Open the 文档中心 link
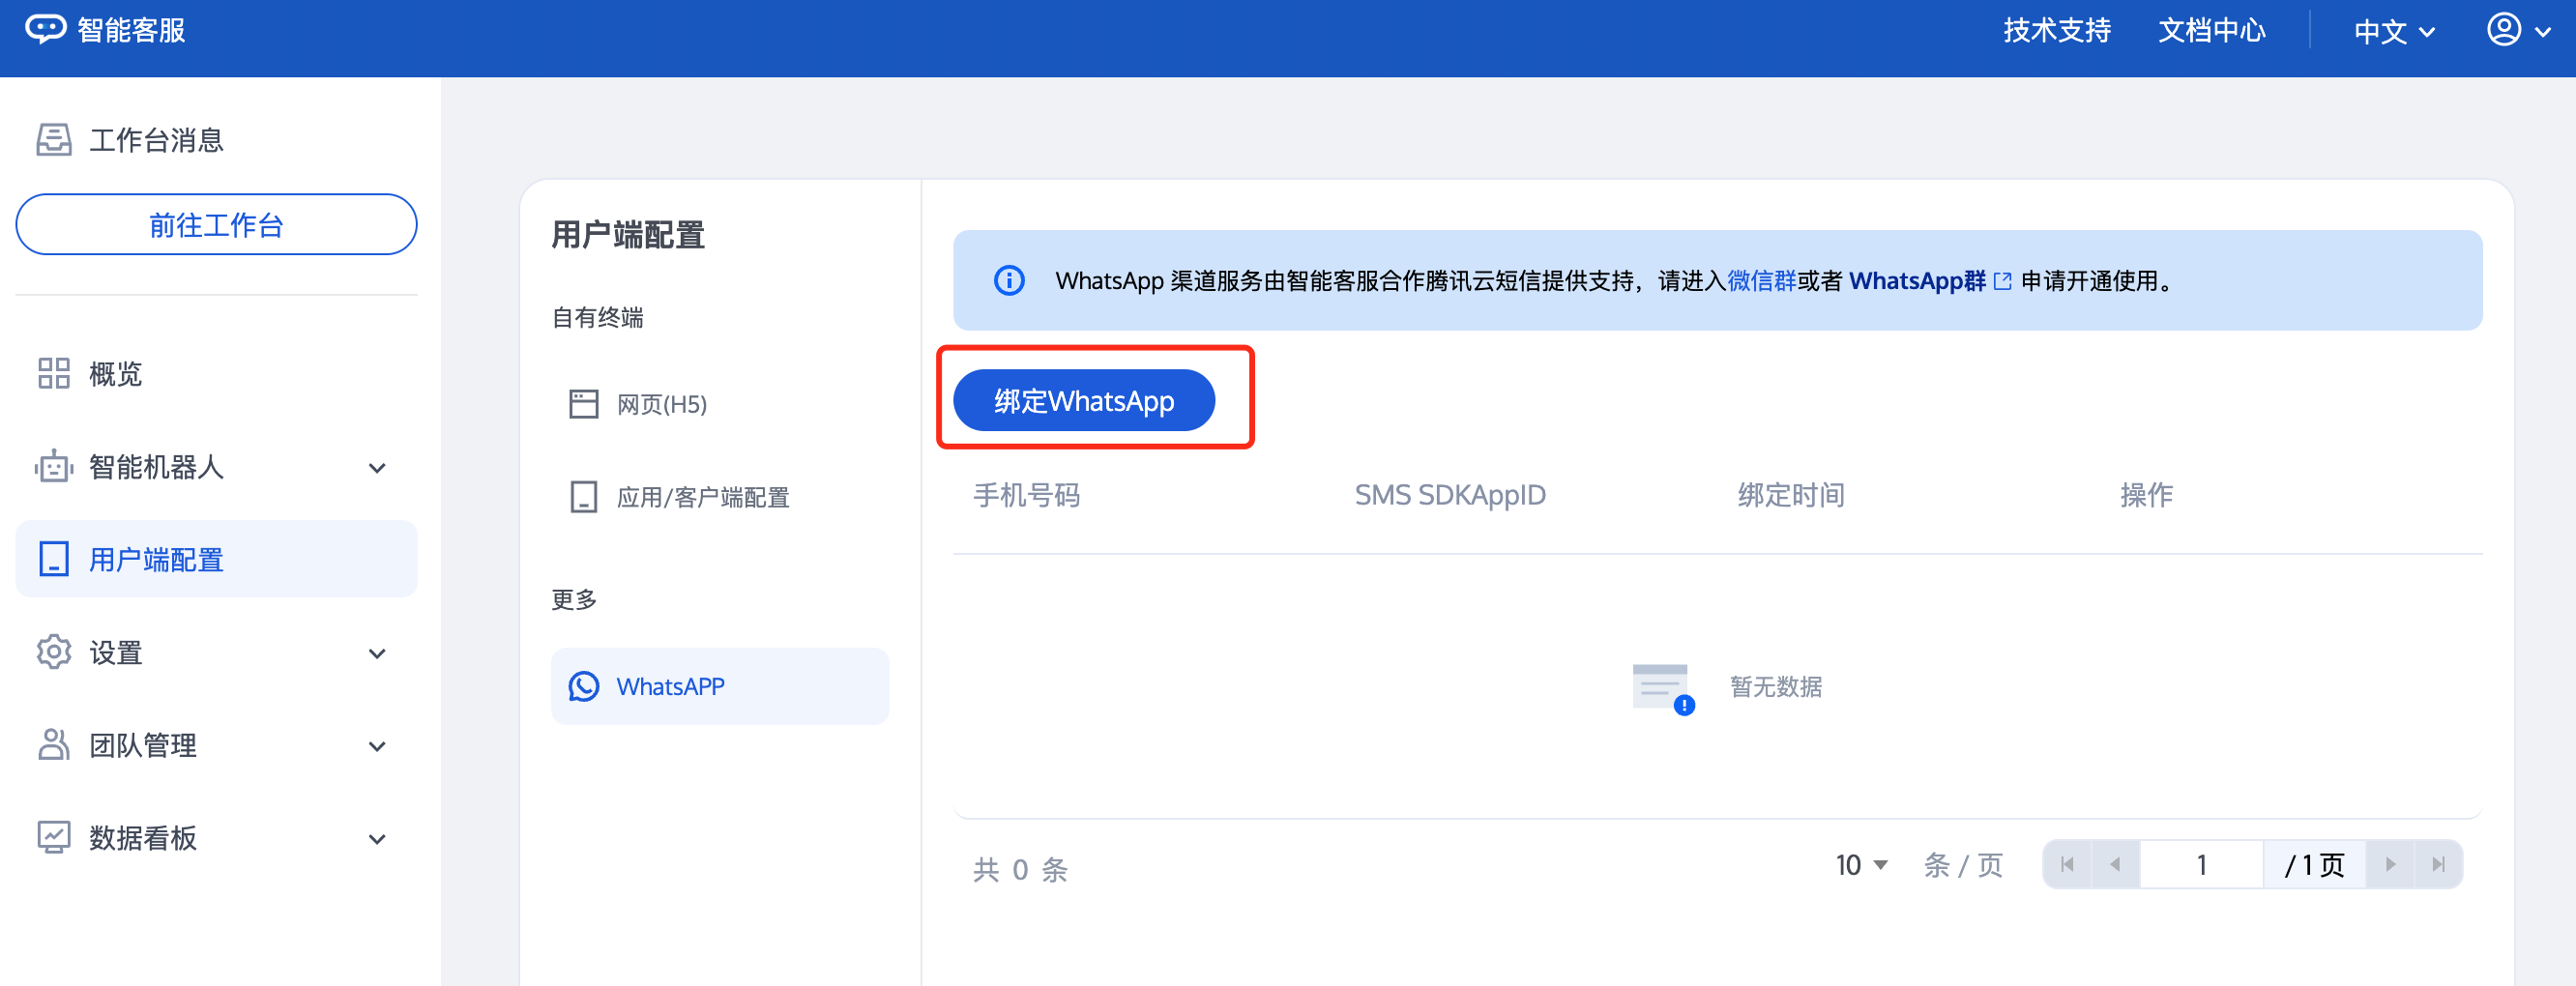The height and width of the screenshot is (986, 2576). click(2212, 30)
